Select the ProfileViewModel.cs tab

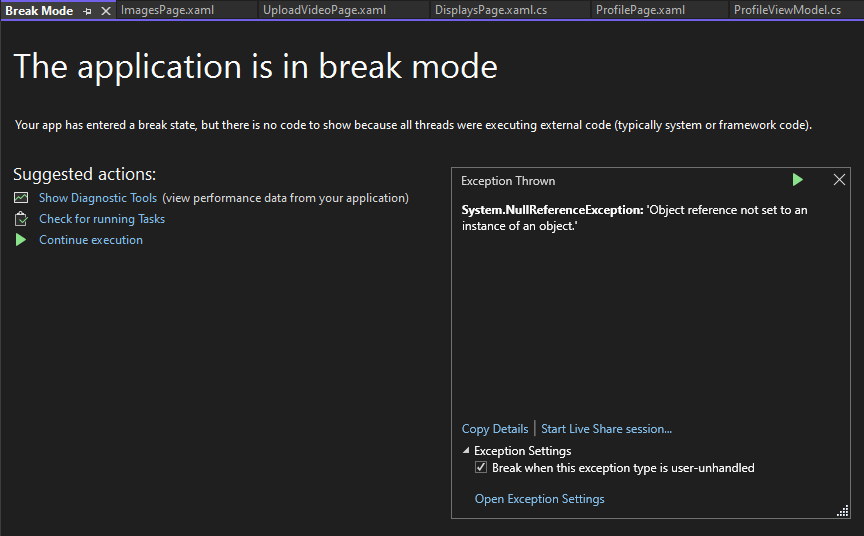click(787, 10)
